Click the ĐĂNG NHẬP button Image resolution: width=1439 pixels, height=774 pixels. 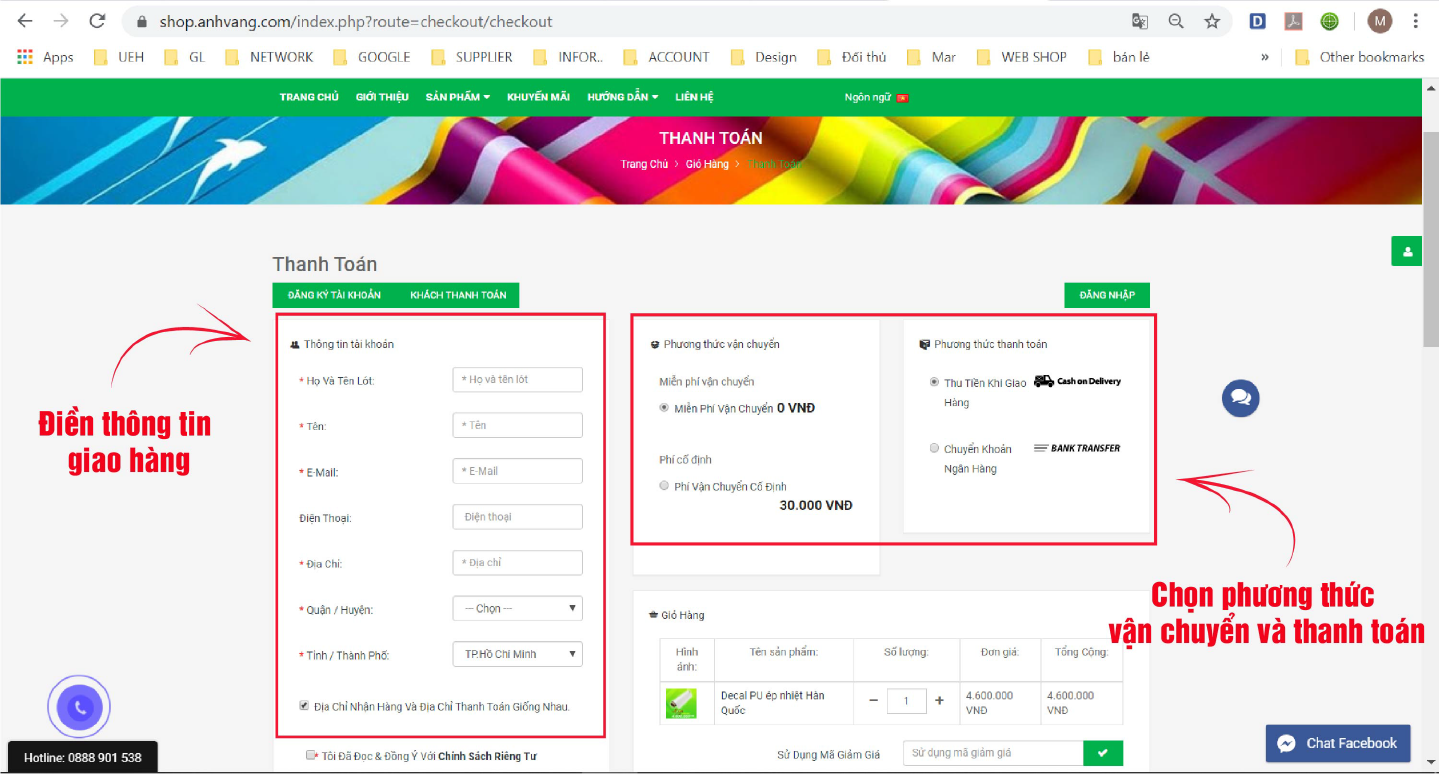tap(1106, 295)
